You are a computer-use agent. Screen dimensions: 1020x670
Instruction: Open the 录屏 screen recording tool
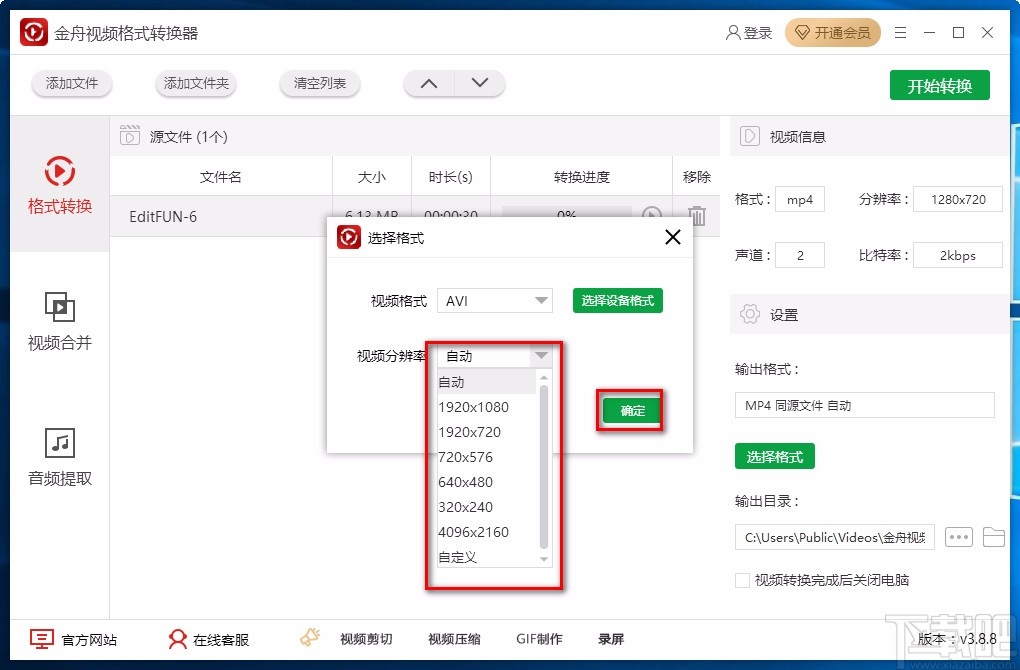point(610,637)
